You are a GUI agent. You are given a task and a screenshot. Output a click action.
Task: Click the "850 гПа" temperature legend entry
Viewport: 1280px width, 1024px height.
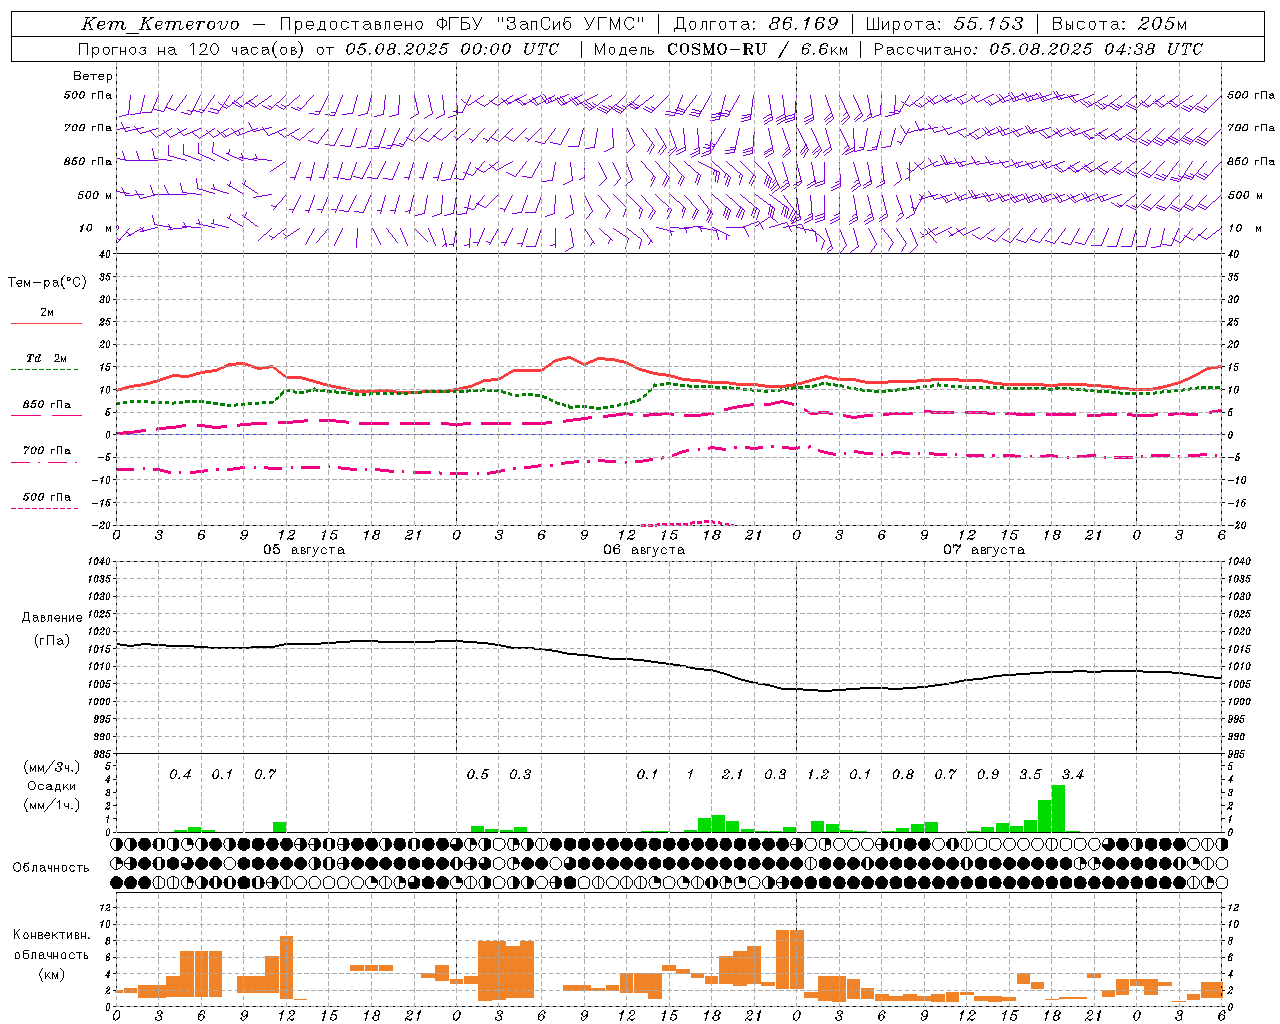[47, 405]
